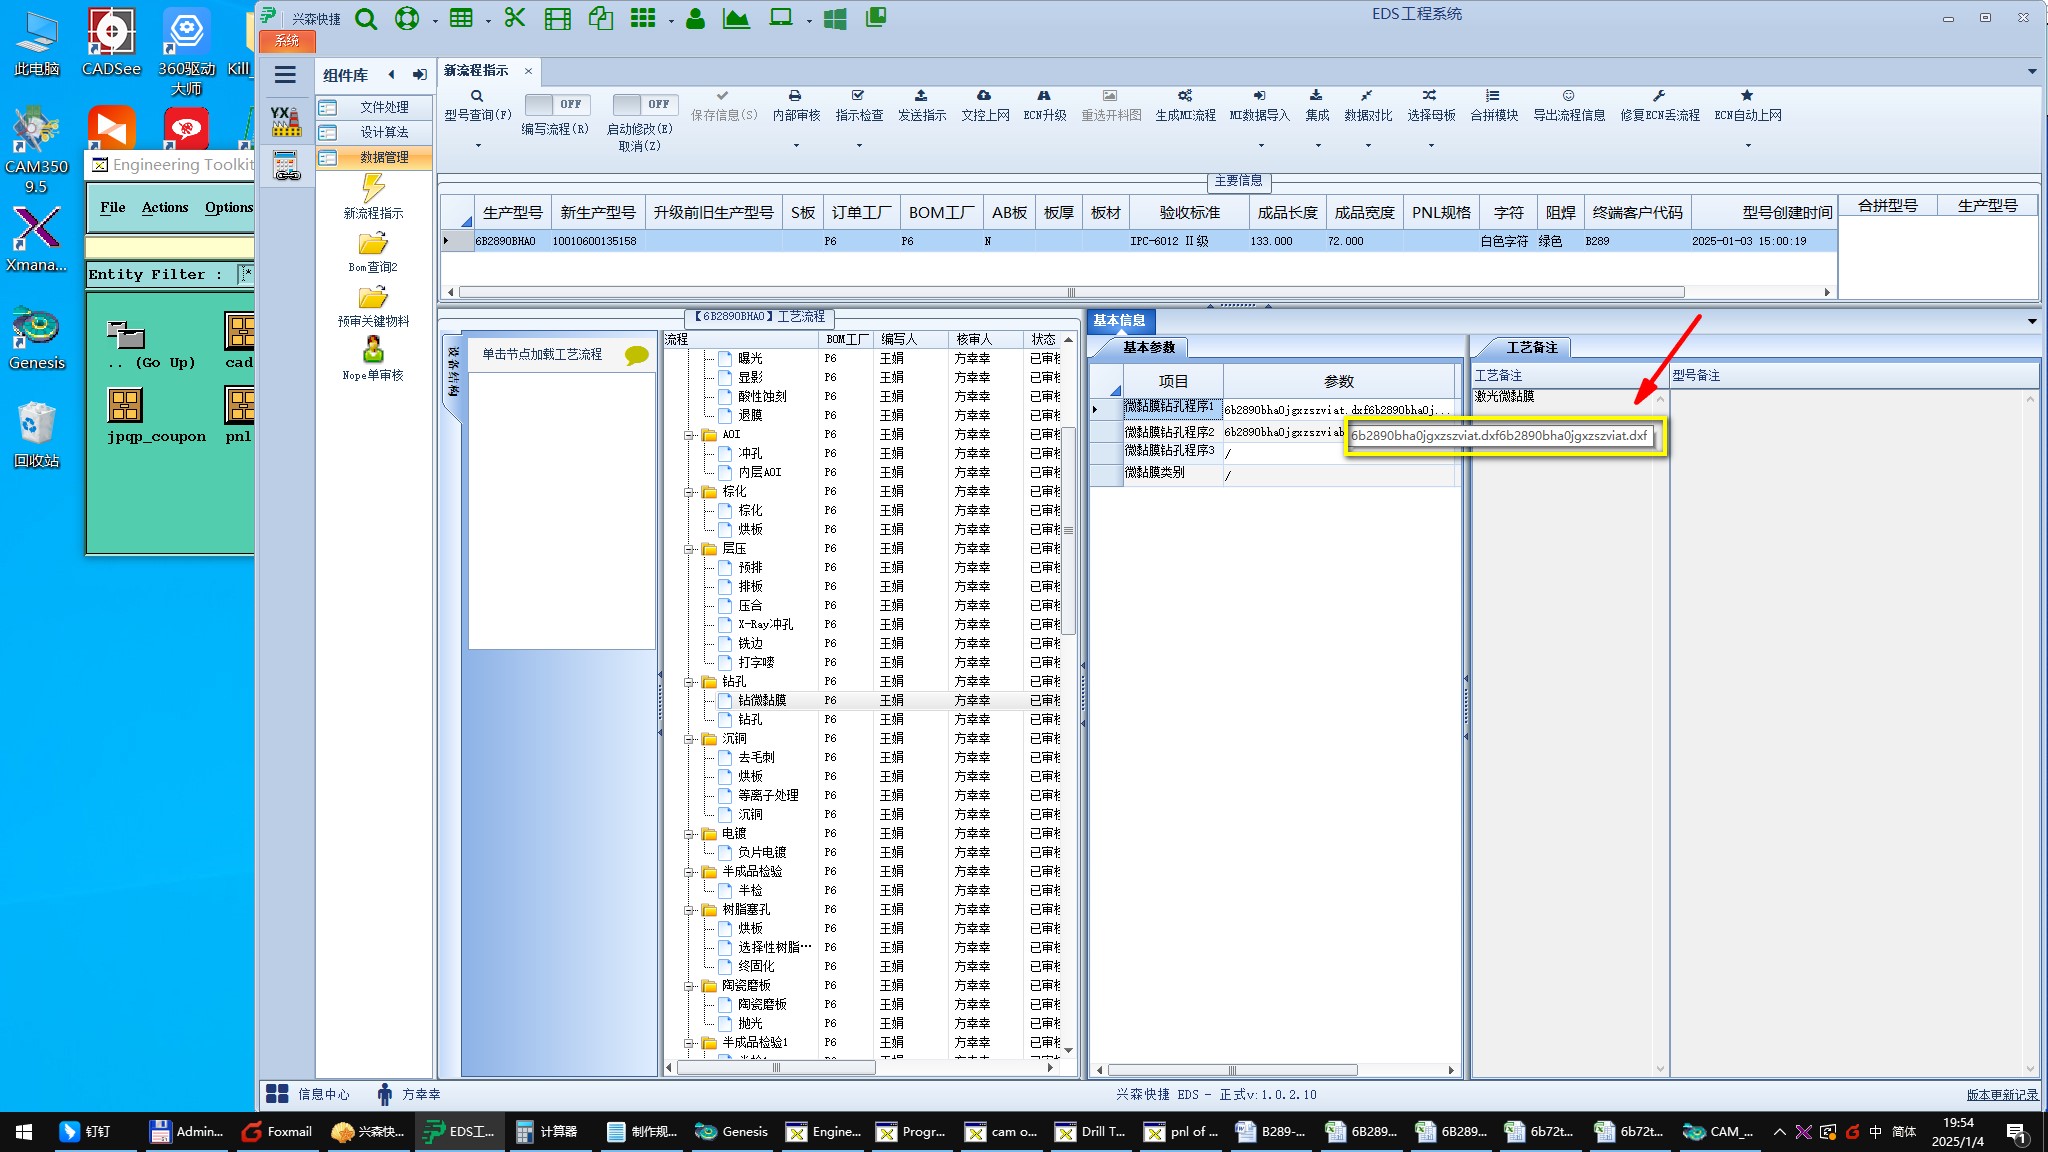Click the magnifier search icon in top toolbar
Viewport: 2048px width, 1152px height.
click(366, 19)
